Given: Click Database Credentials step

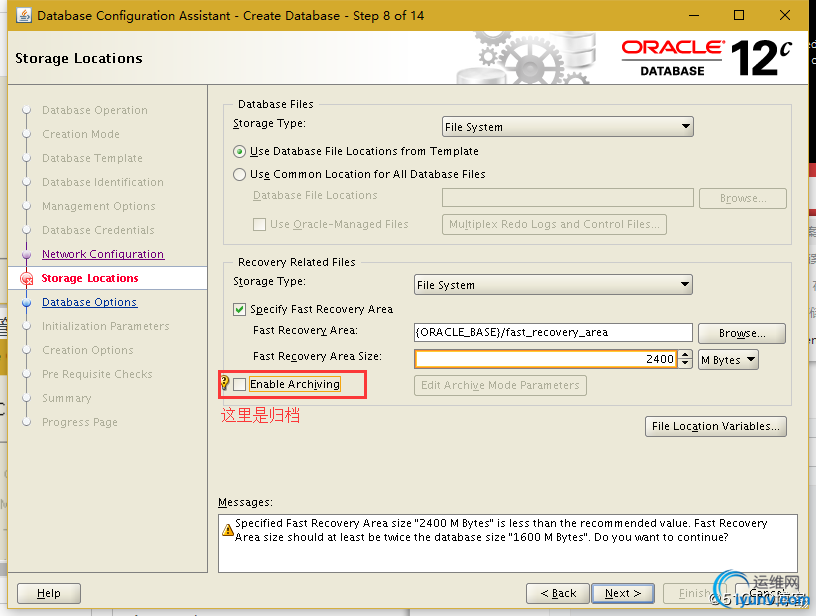Looking at the screenshot, I should pos(98,230).
